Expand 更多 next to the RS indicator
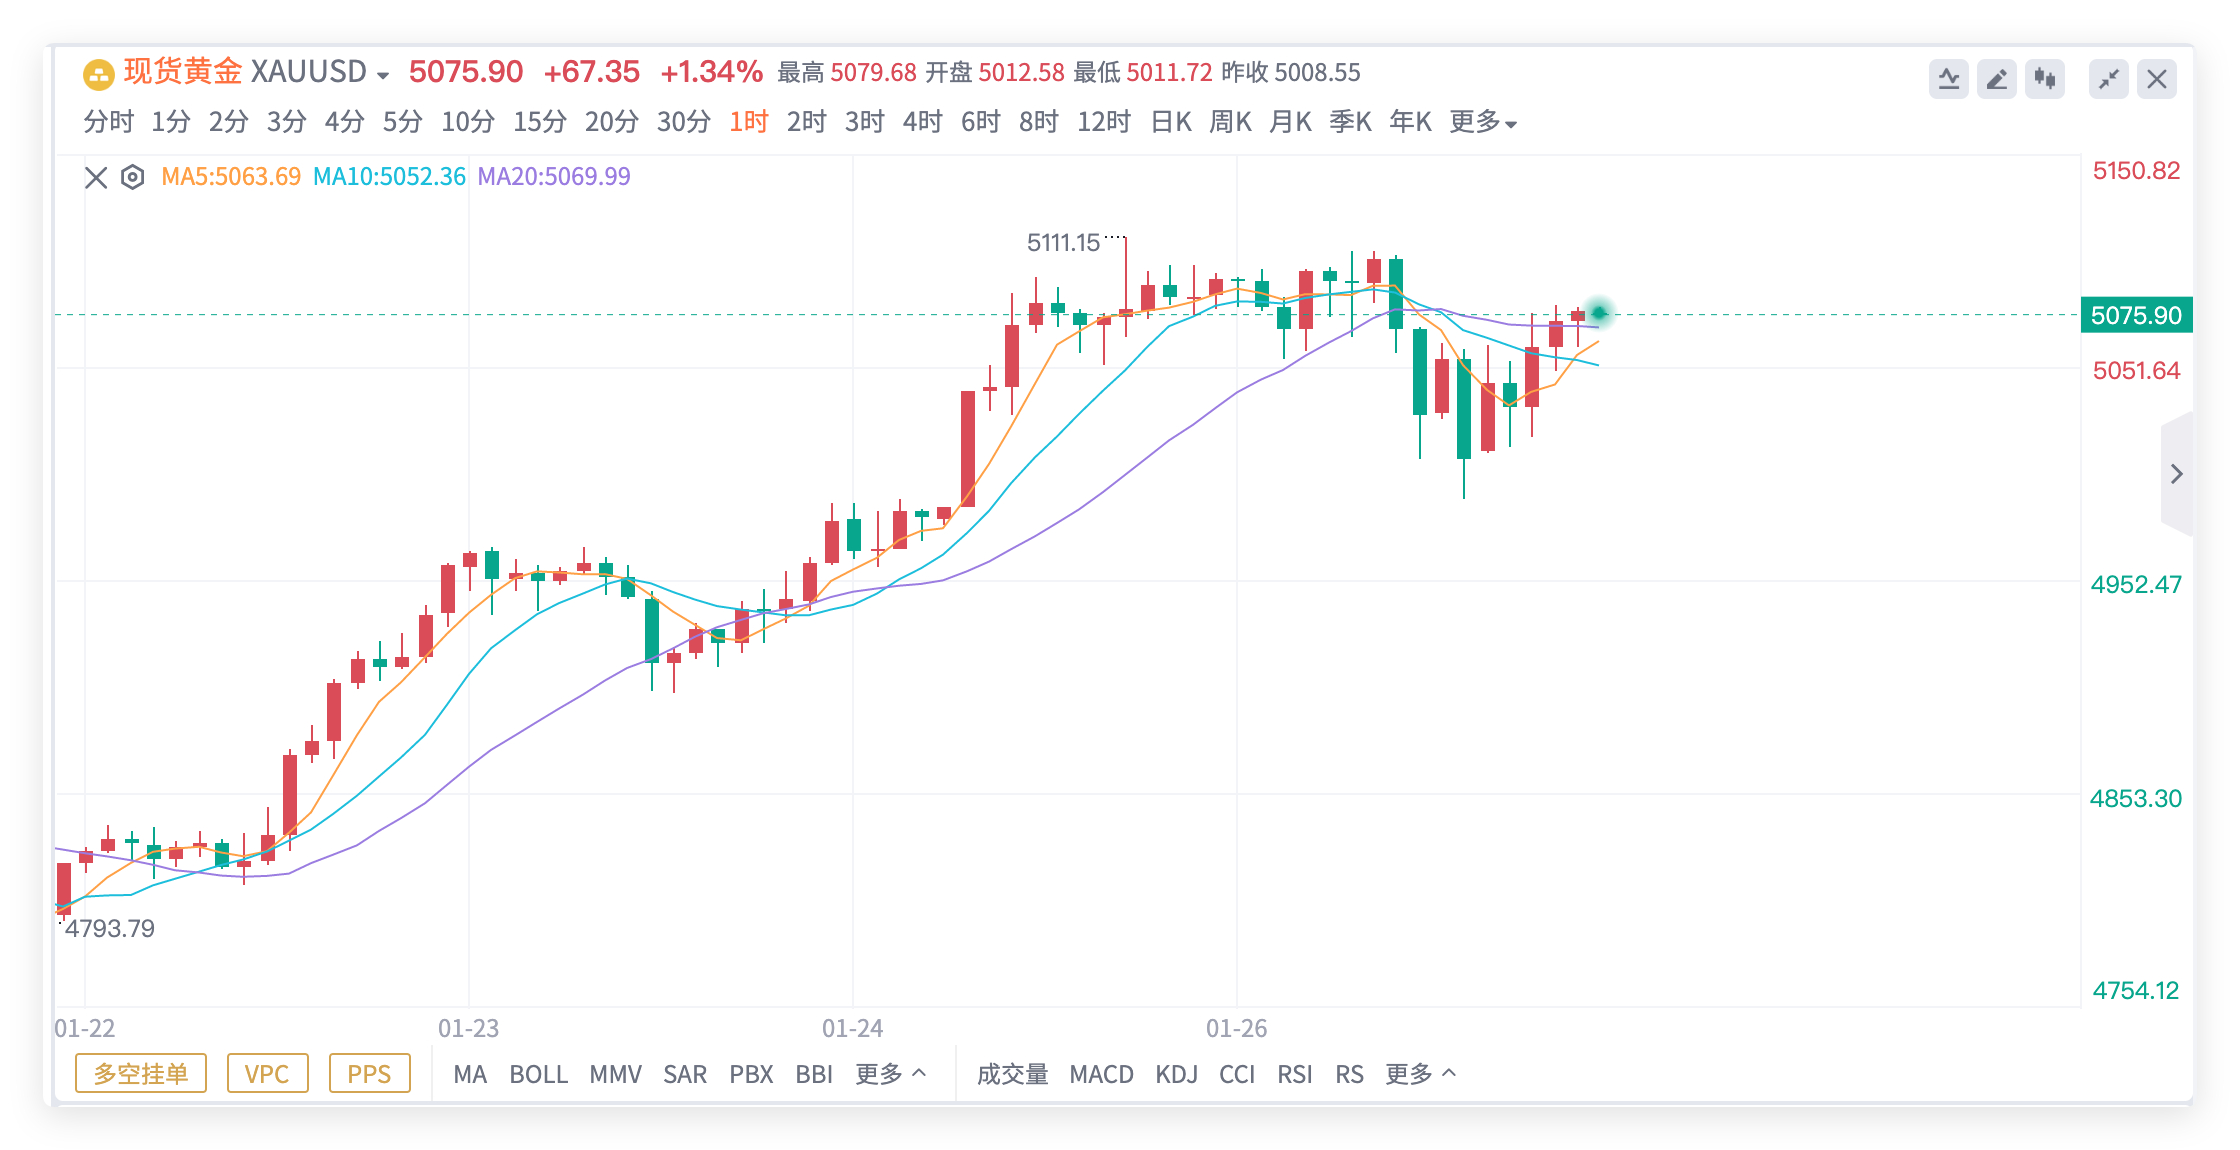2240x1150 pixels. click(x=1420, y=1074)
